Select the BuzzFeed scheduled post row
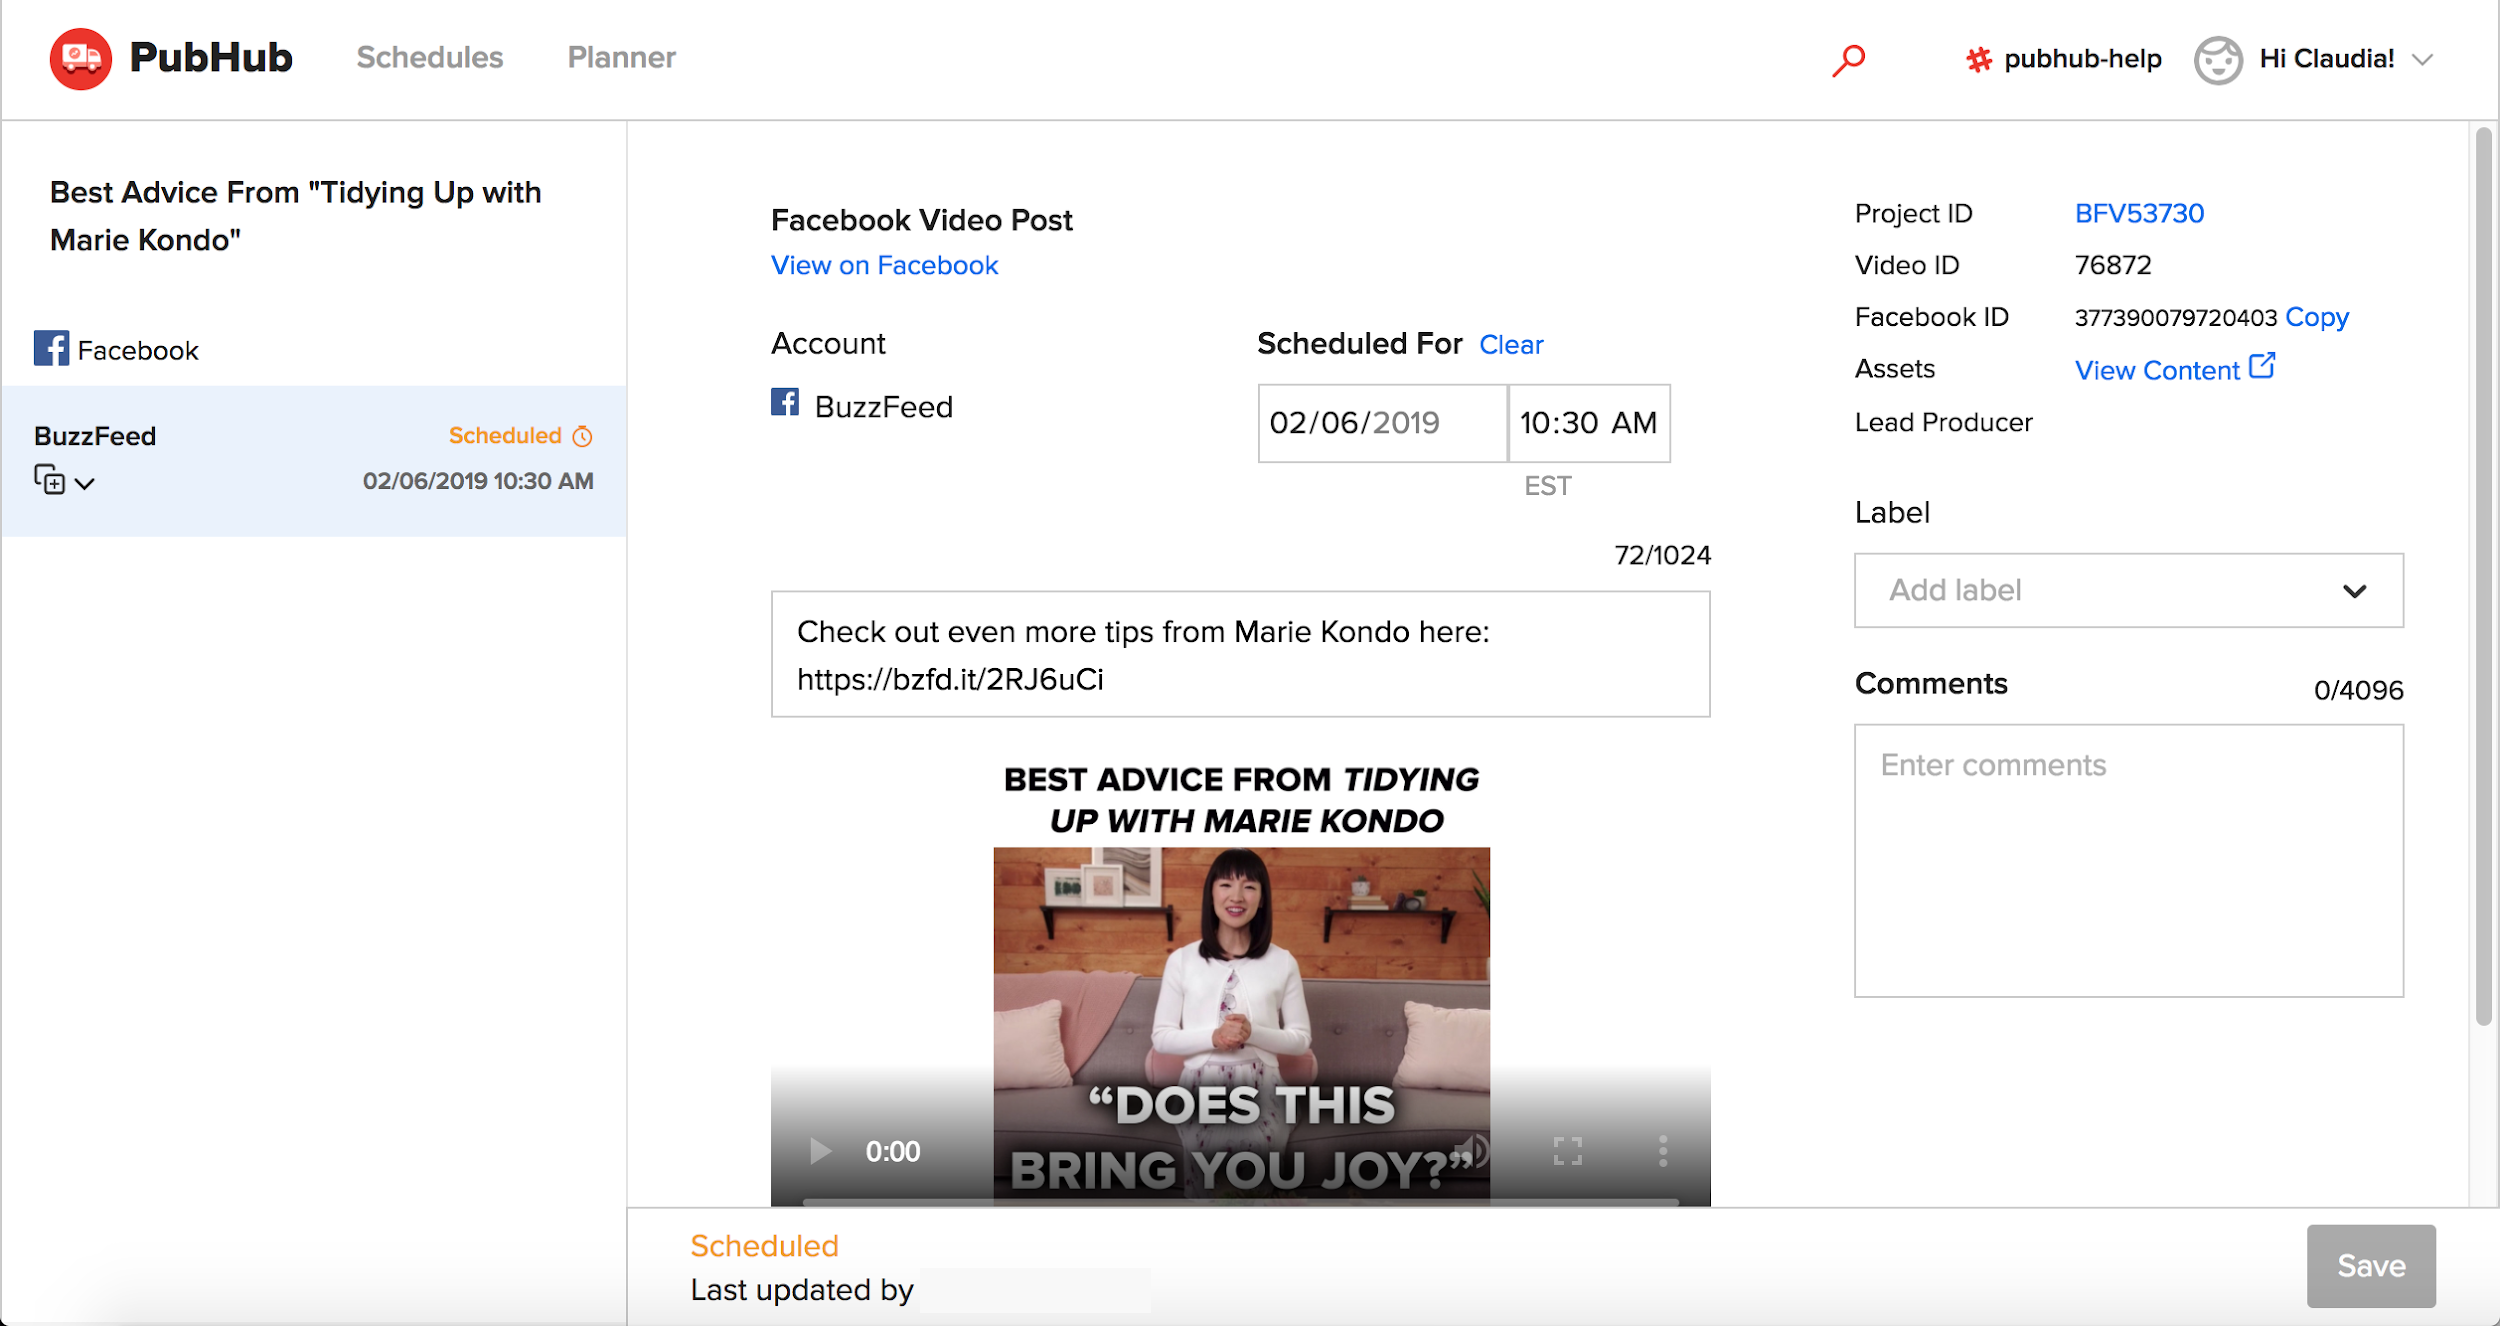 pyautogui.click(x=314, y=461)
